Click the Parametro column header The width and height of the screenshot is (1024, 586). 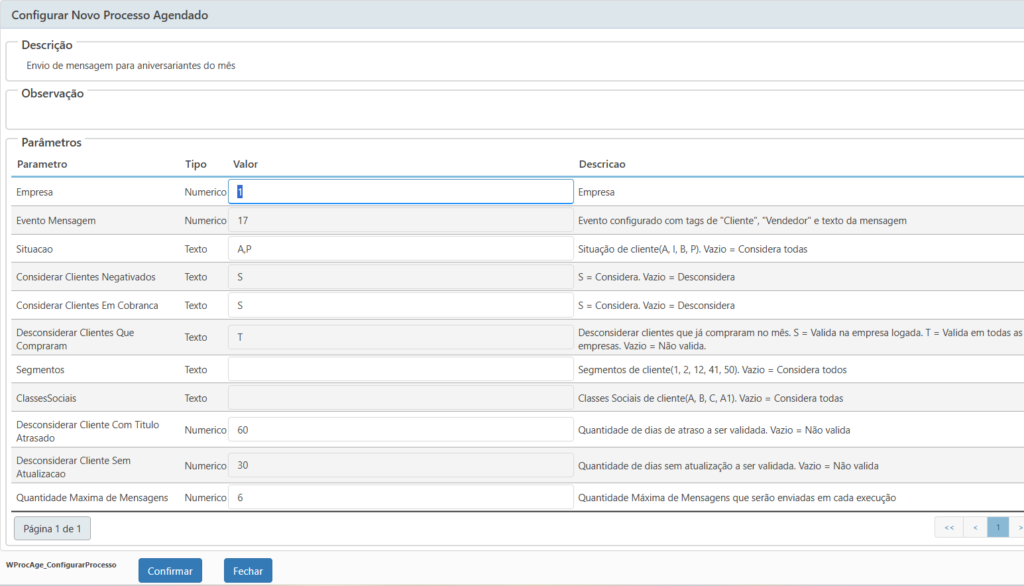pyautogui.click(x=42, y=164)
